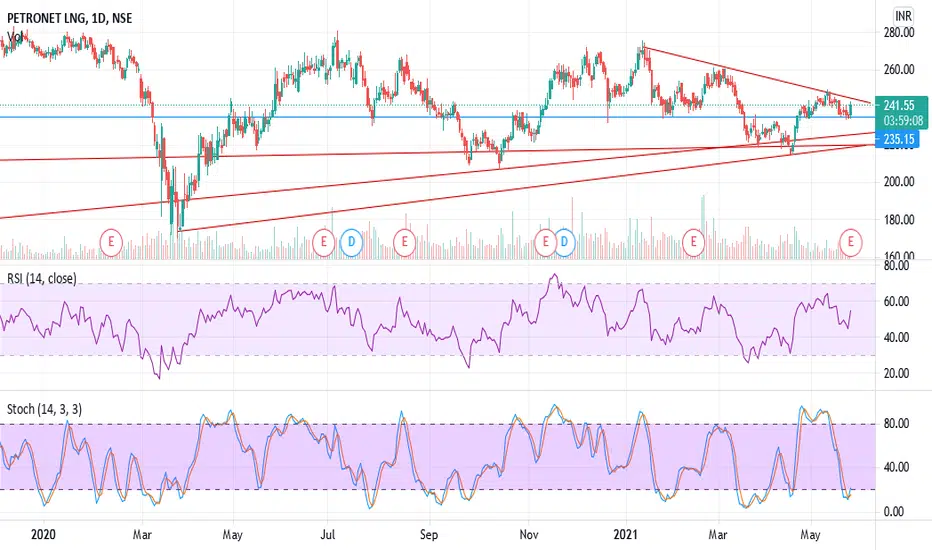Image resolution: width=932 pixels, height=550 pixels.
Task: Open the earnings E marker in February 2021
Action: (693, 243)
